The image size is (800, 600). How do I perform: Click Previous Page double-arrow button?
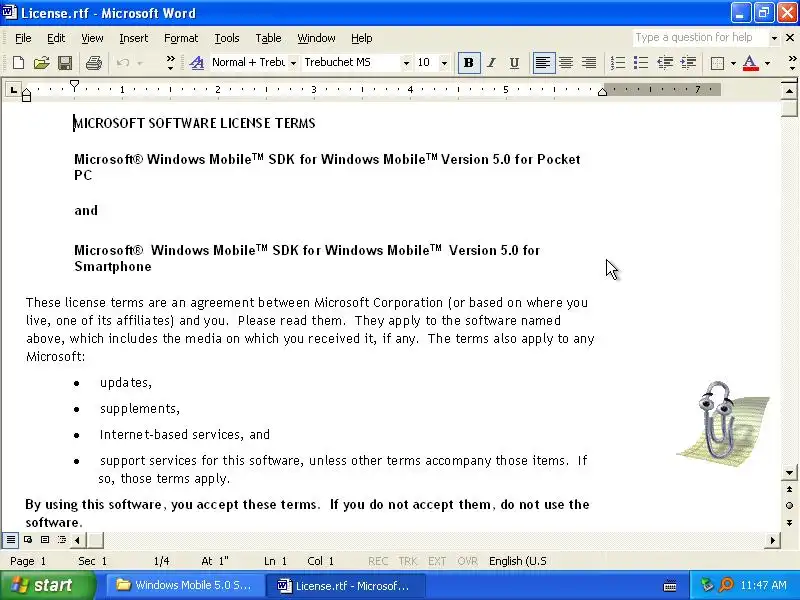coord(789,489)
